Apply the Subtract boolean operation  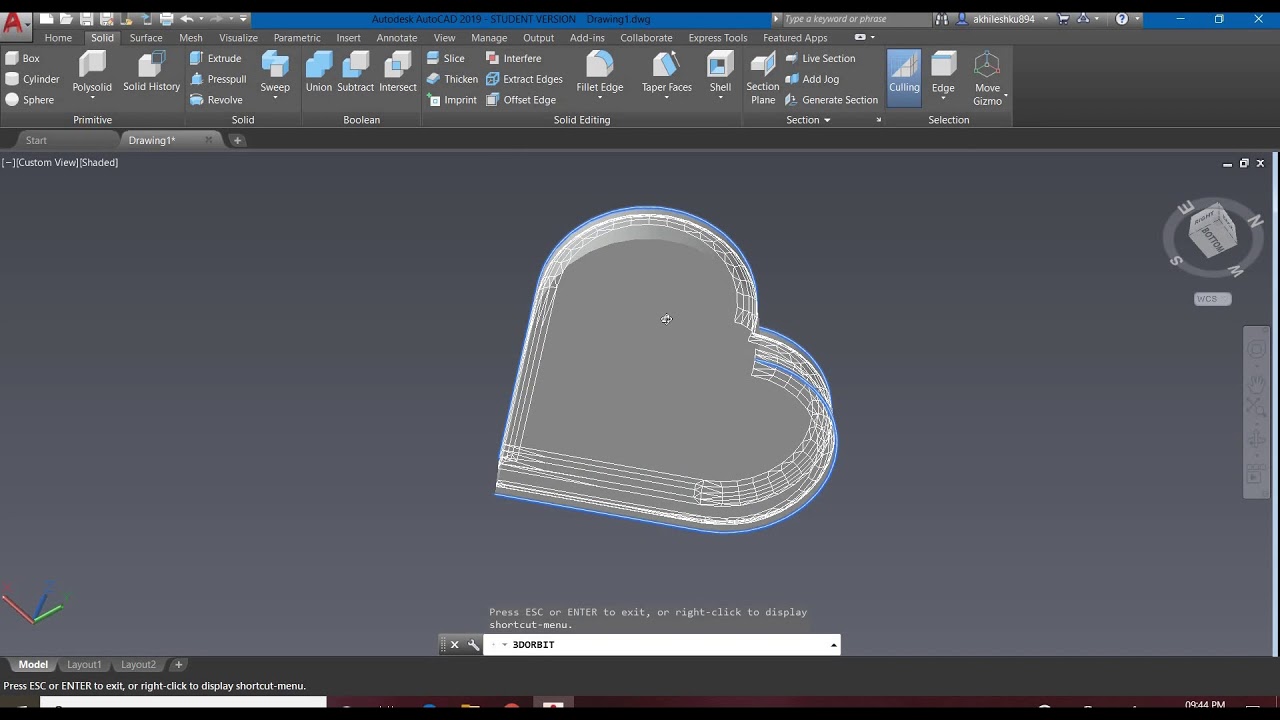[355, 72]
